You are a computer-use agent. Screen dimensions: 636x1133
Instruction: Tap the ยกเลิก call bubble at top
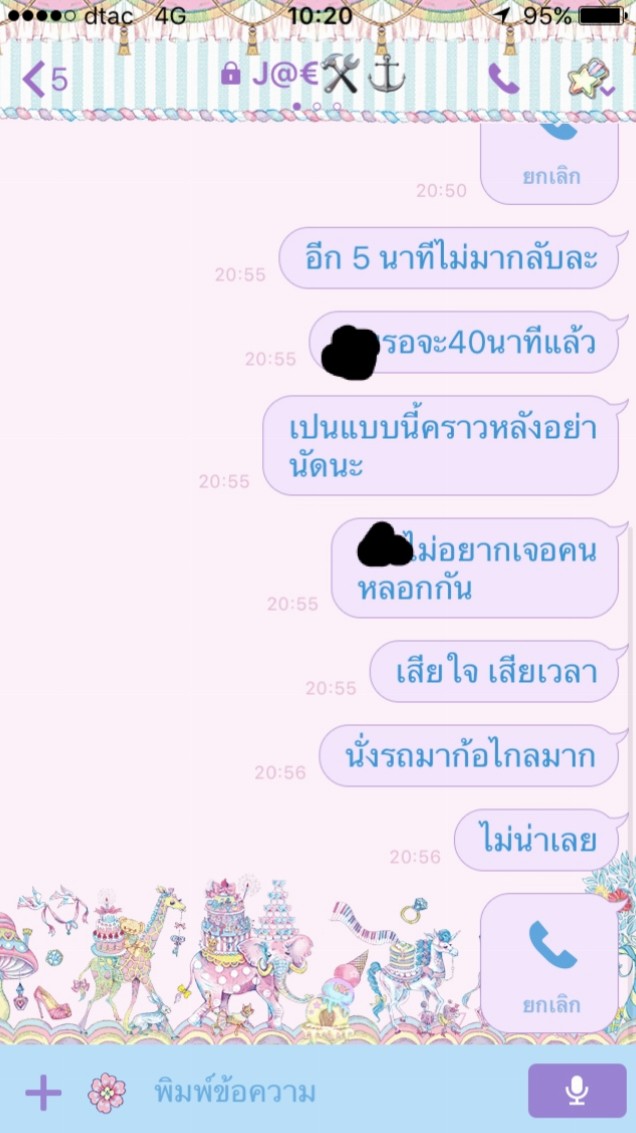click(x=550, y=163)
